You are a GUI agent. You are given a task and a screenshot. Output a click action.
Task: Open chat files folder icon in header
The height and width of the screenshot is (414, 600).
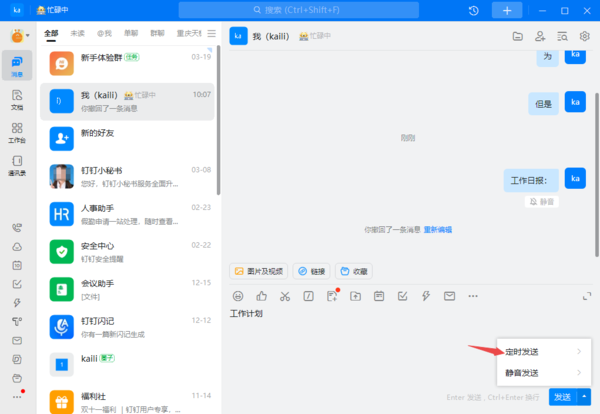[x=518, y=36]
